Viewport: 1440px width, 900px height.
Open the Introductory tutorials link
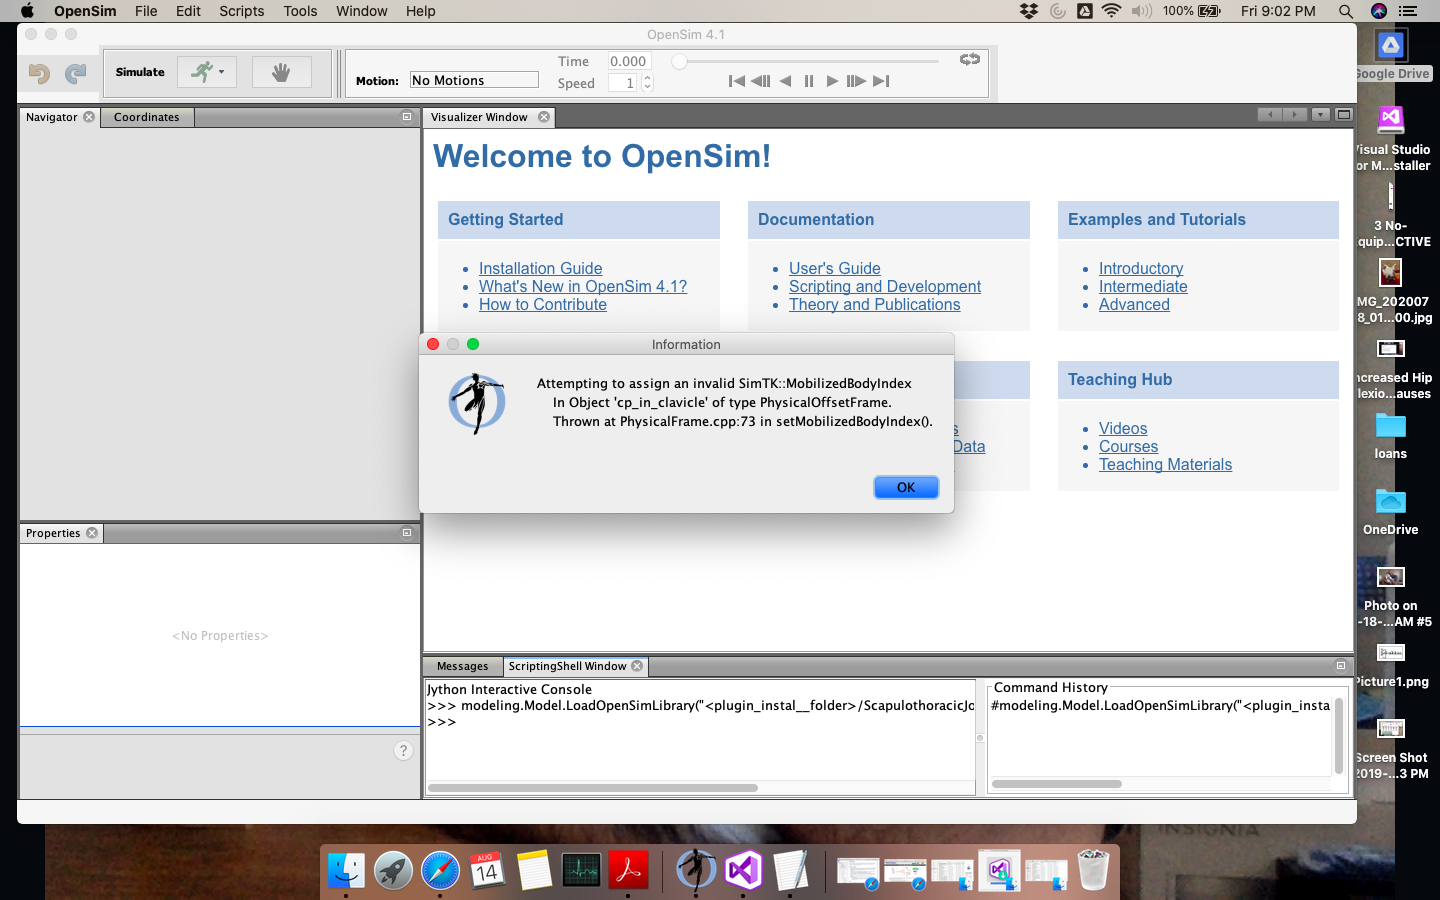click(1141, 268)
